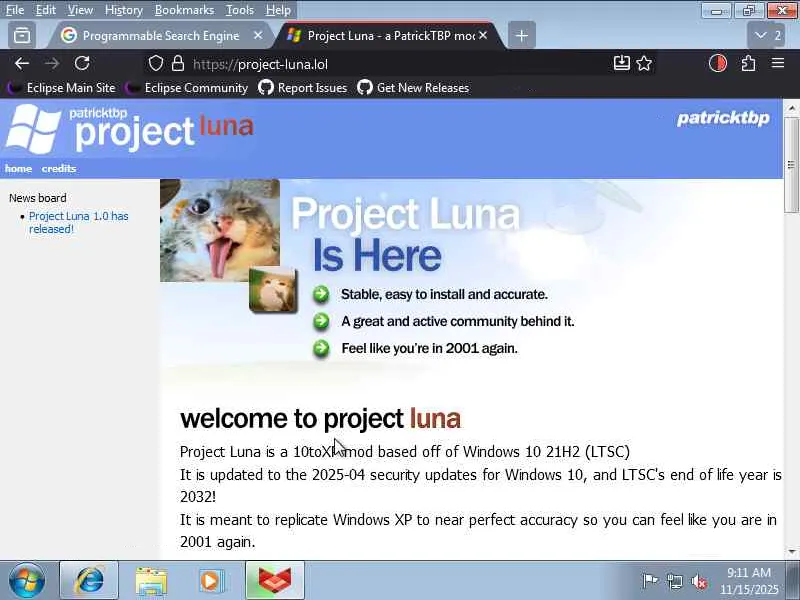Click the page scrollbar up arrow
Image resolution: width=800 pixels, height=600 pixels.
pyautogui.click(x=791, y=108)
